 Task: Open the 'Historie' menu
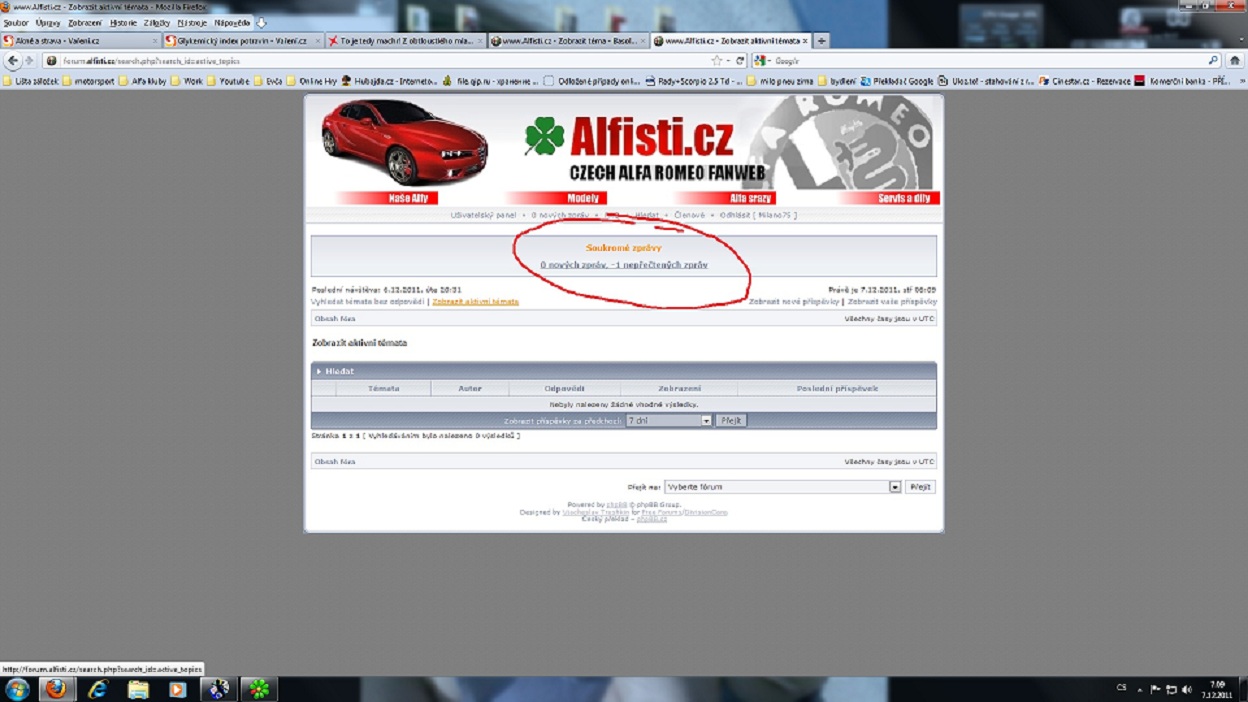pos(123,23)
